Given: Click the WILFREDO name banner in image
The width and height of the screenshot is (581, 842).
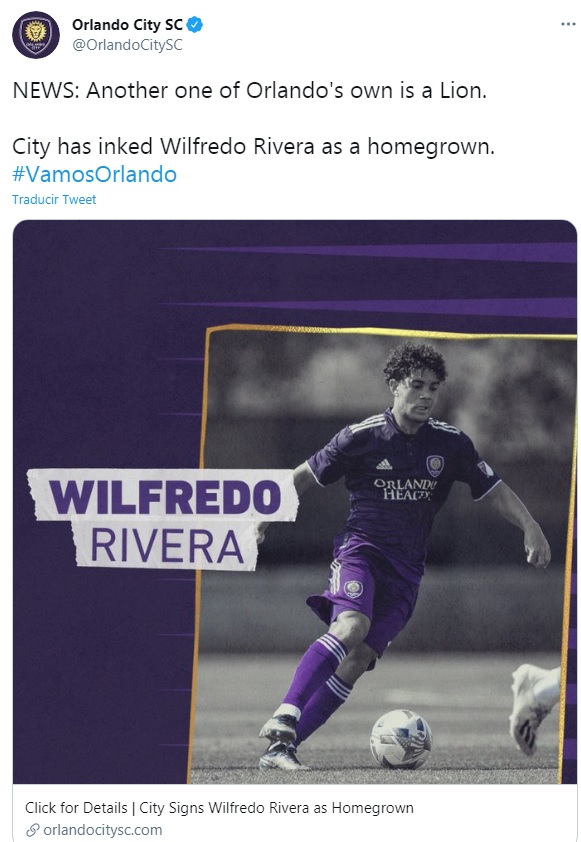Looking at the screenshot, I should pos(163,496).
